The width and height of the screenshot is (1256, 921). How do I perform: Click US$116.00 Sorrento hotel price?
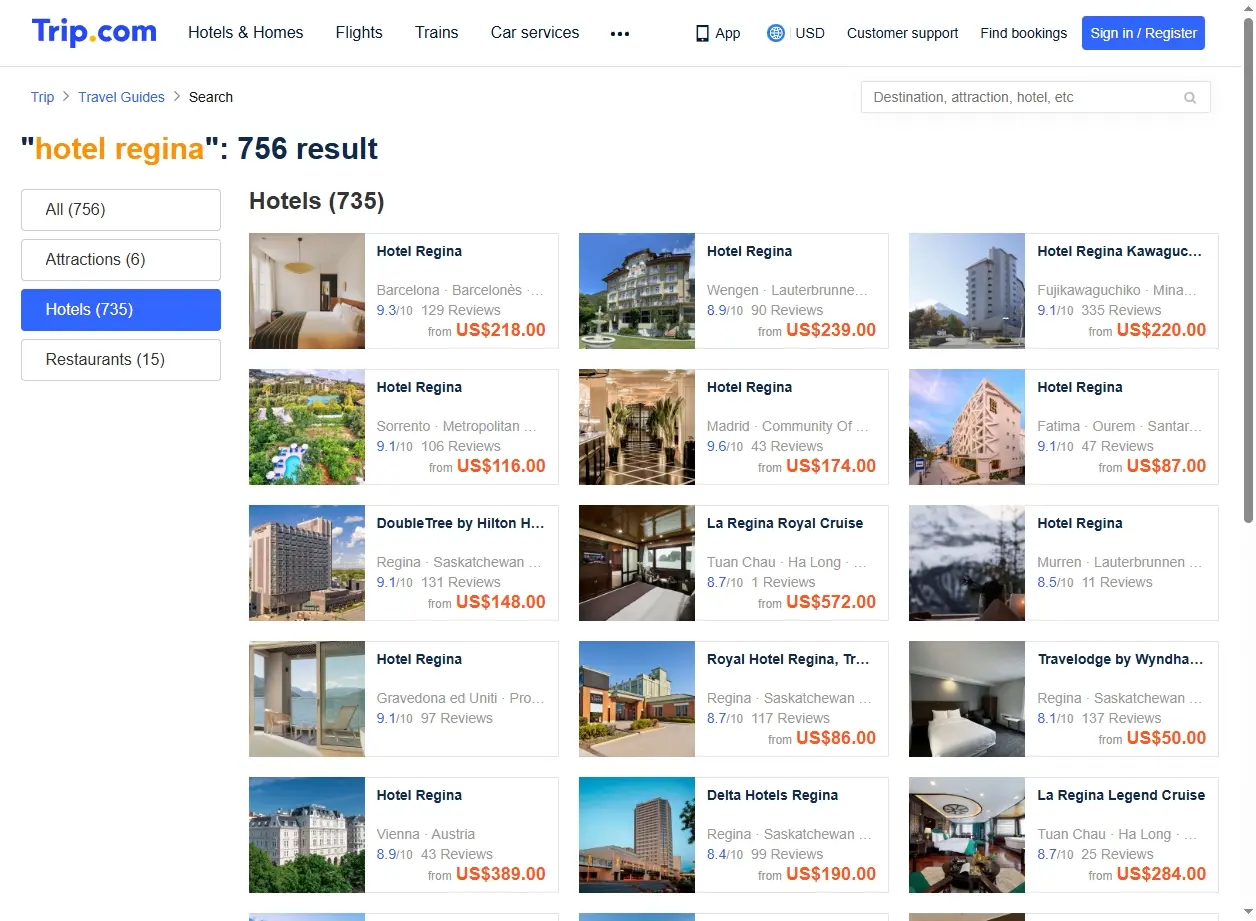(x=501, y=466)
